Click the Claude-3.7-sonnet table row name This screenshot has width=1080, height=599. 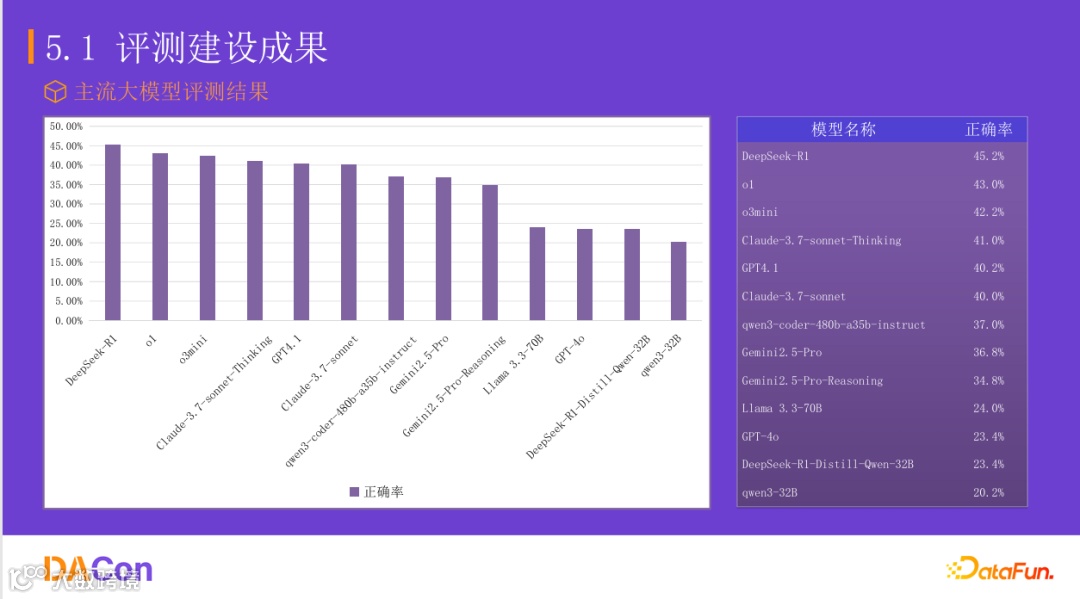[x=793, y=296]
